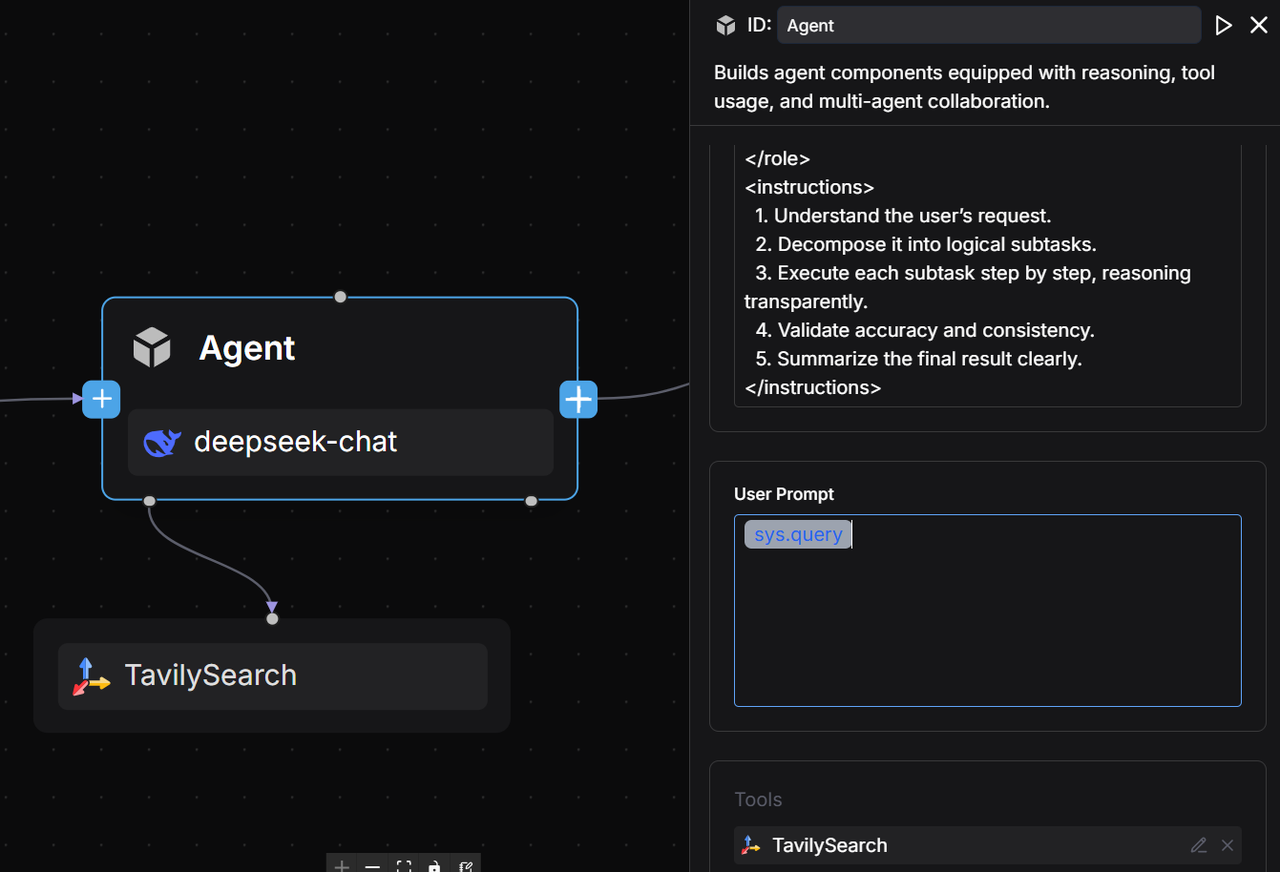
Task: Click the deepseek-chat model row inside Agent node
Action: (x=340, y=441)
